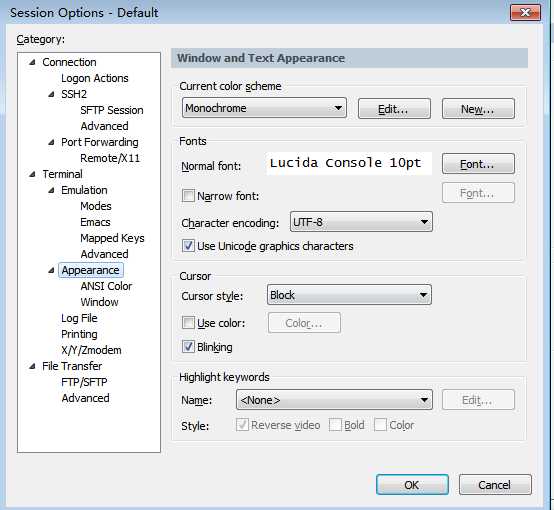
Task: Select X/Y/Zmodem tree item
Action: (91, 350)
